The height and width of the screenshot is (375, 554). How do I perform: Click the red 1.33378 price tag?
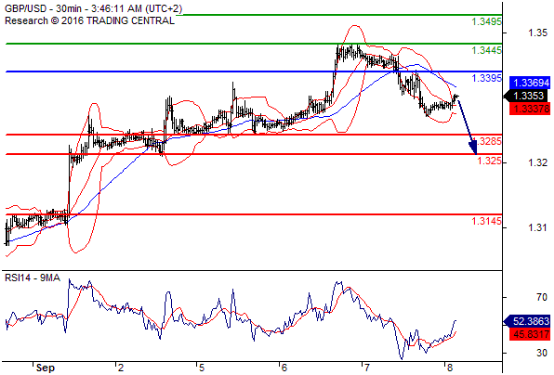[x=530, y=109]
